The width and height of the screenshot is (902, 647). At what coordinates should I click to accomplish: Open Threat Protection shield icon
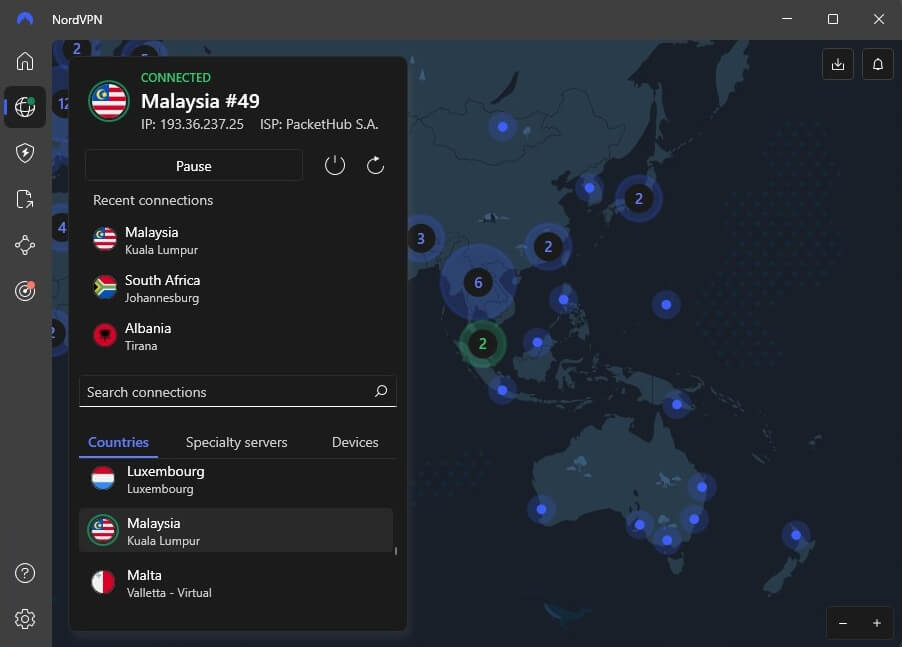[x=25, y=153]
